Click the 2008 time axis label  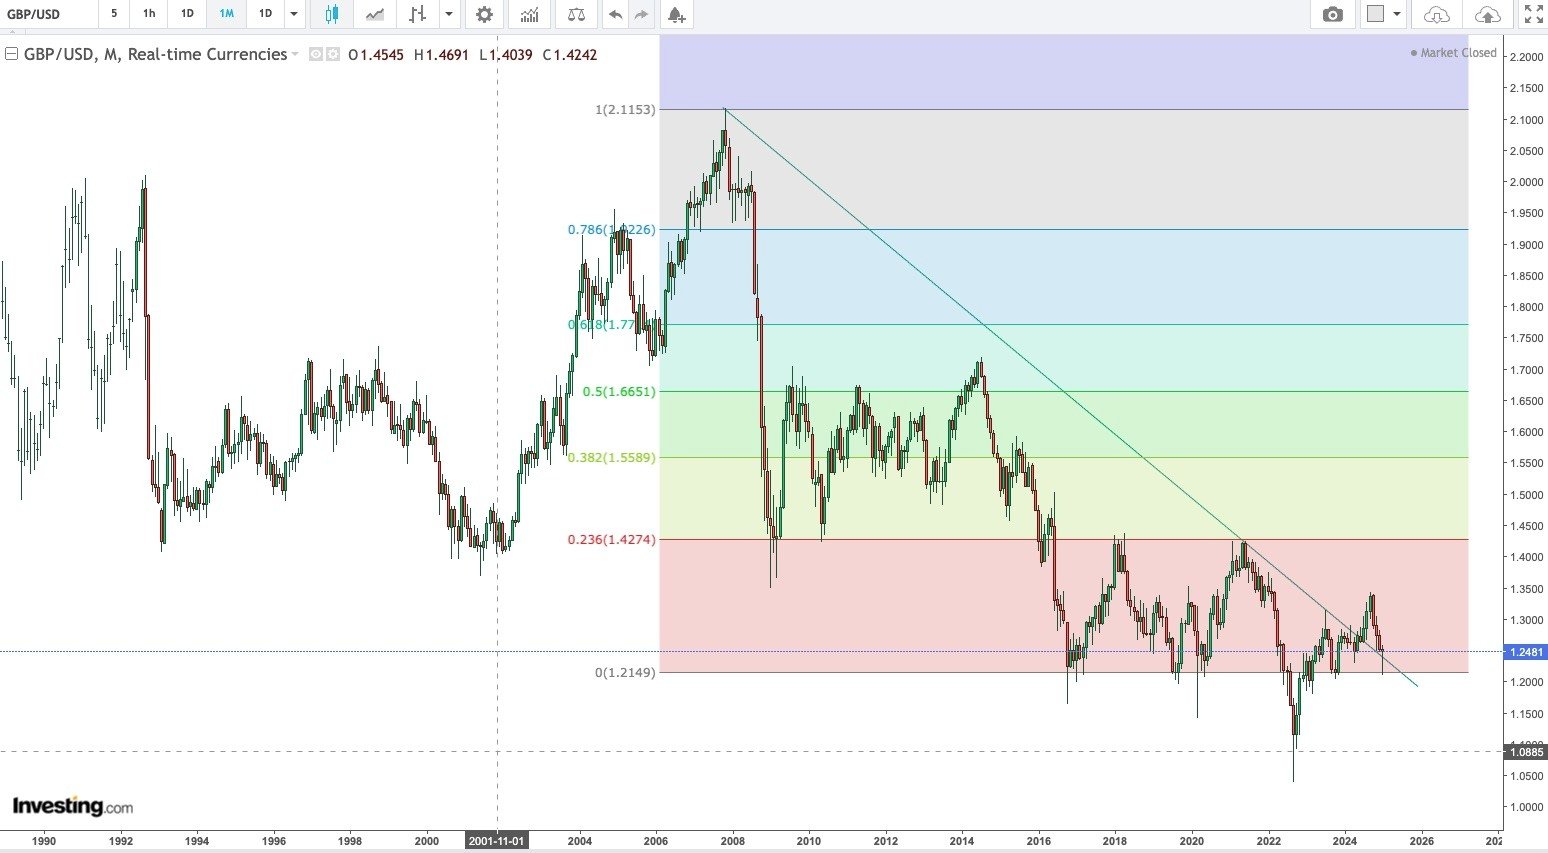(x=732, y=841)
